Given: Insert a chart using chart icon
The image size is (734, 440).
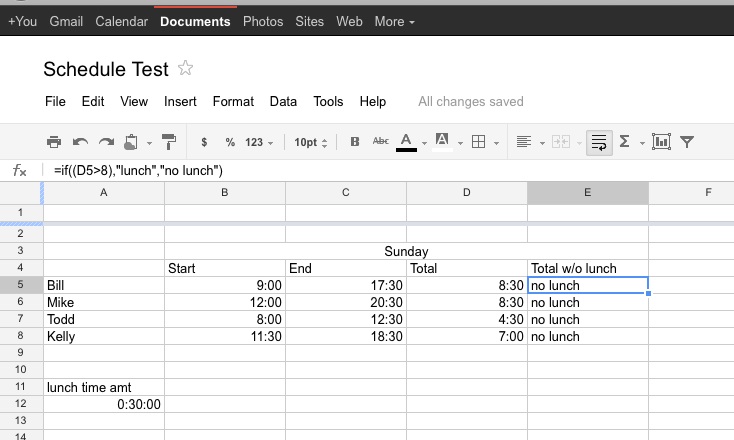Looking at the screenshot, I should (x=660, y=143).
